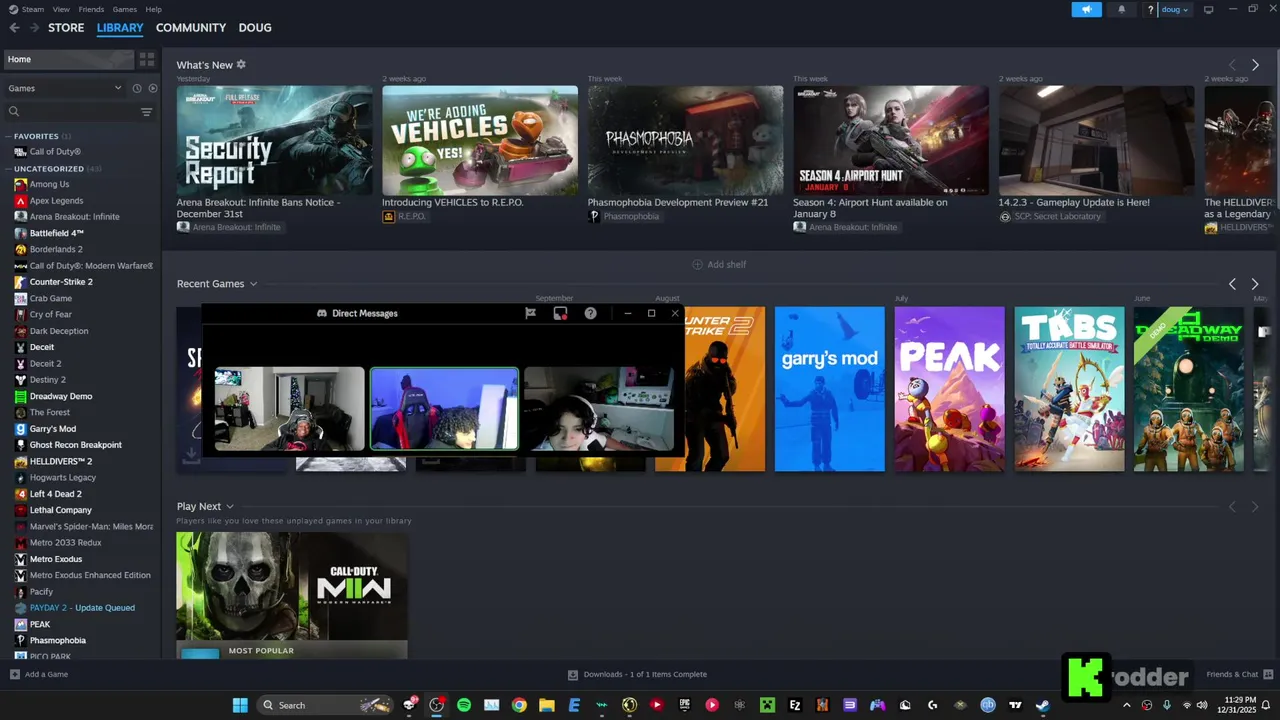The width and height of the screenshot is (1280, 720).
Task: Click the help icon in Direct Messages window
Action: coord(591,313)
